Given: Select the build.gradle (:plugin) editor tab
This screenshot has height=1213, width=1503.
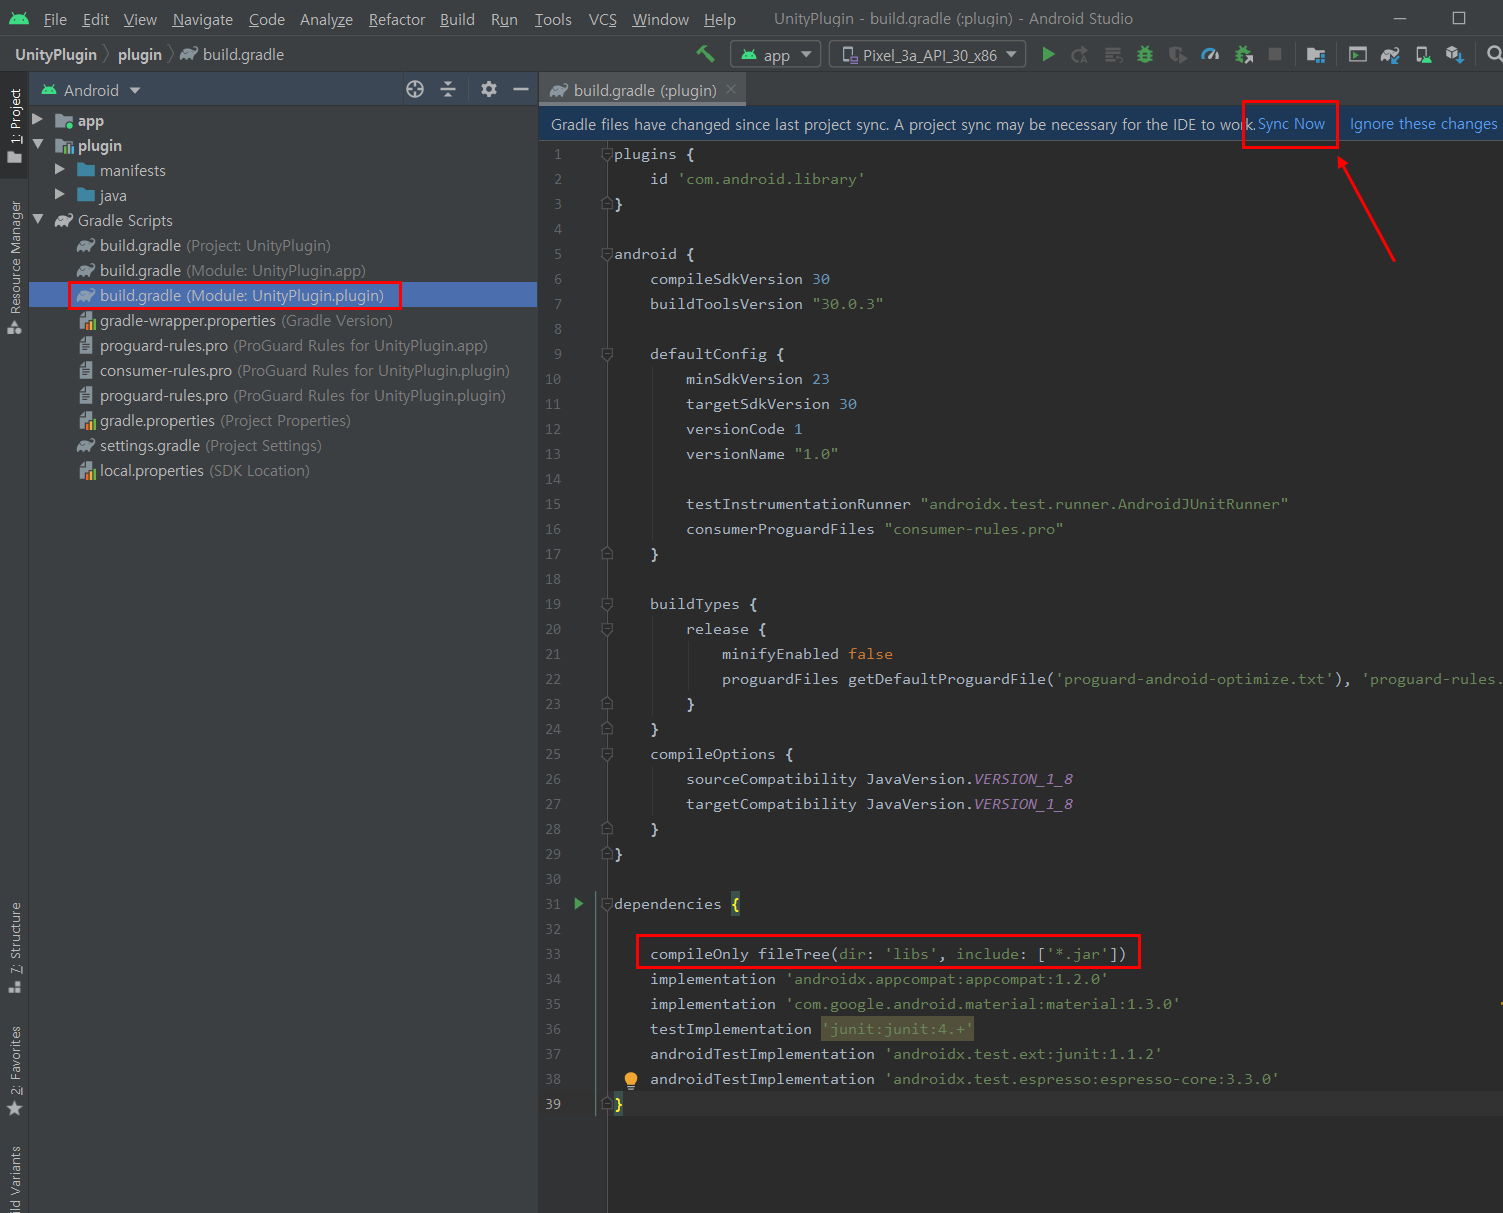Looking at the screenshot, I should coord(643,90).
